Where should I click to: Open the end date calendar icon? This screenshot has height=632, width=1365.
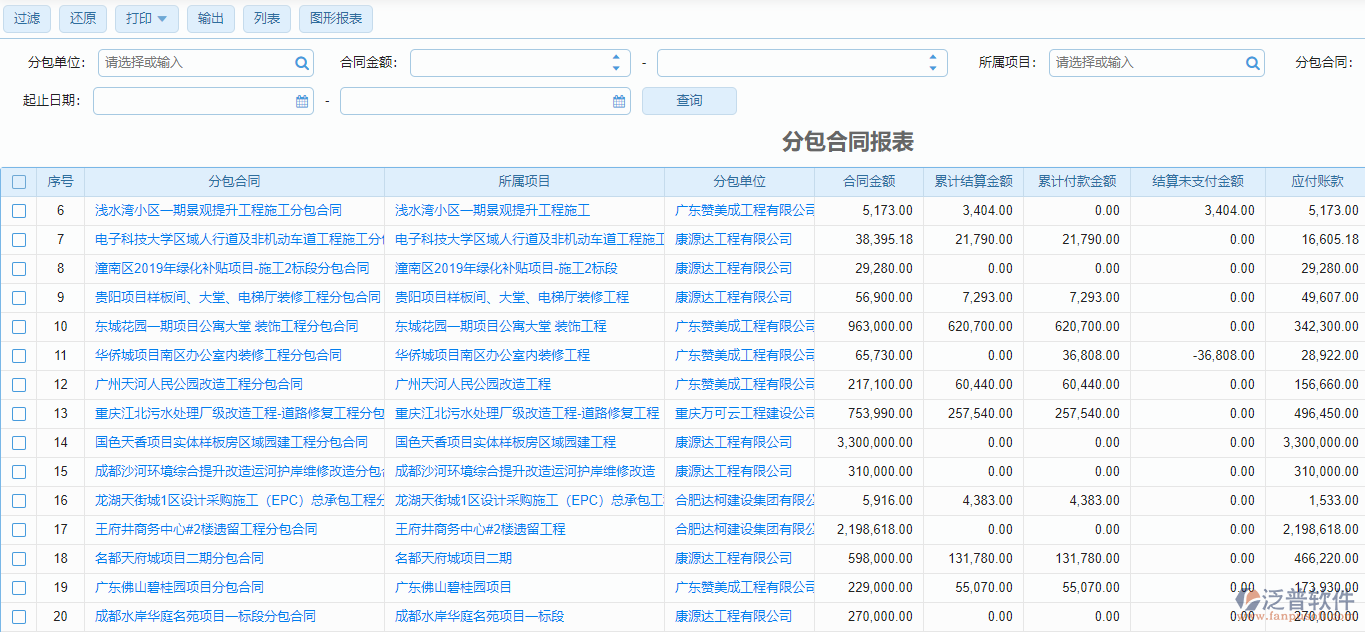[x=618, y=100]
